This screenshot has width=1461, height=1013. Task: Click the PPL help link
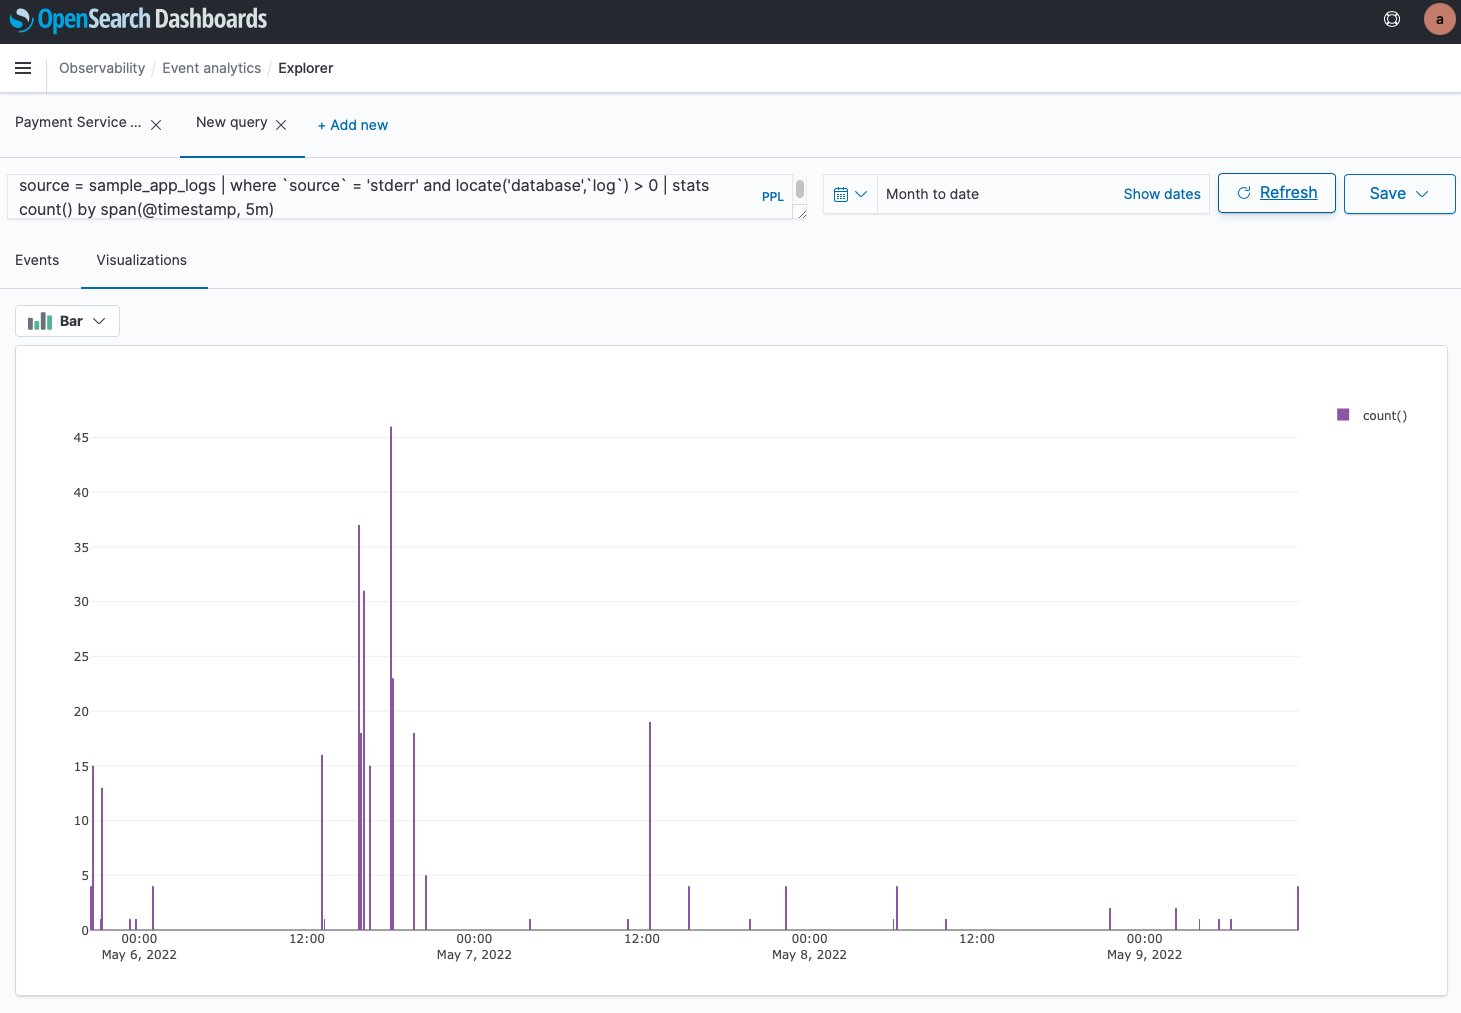773,197
